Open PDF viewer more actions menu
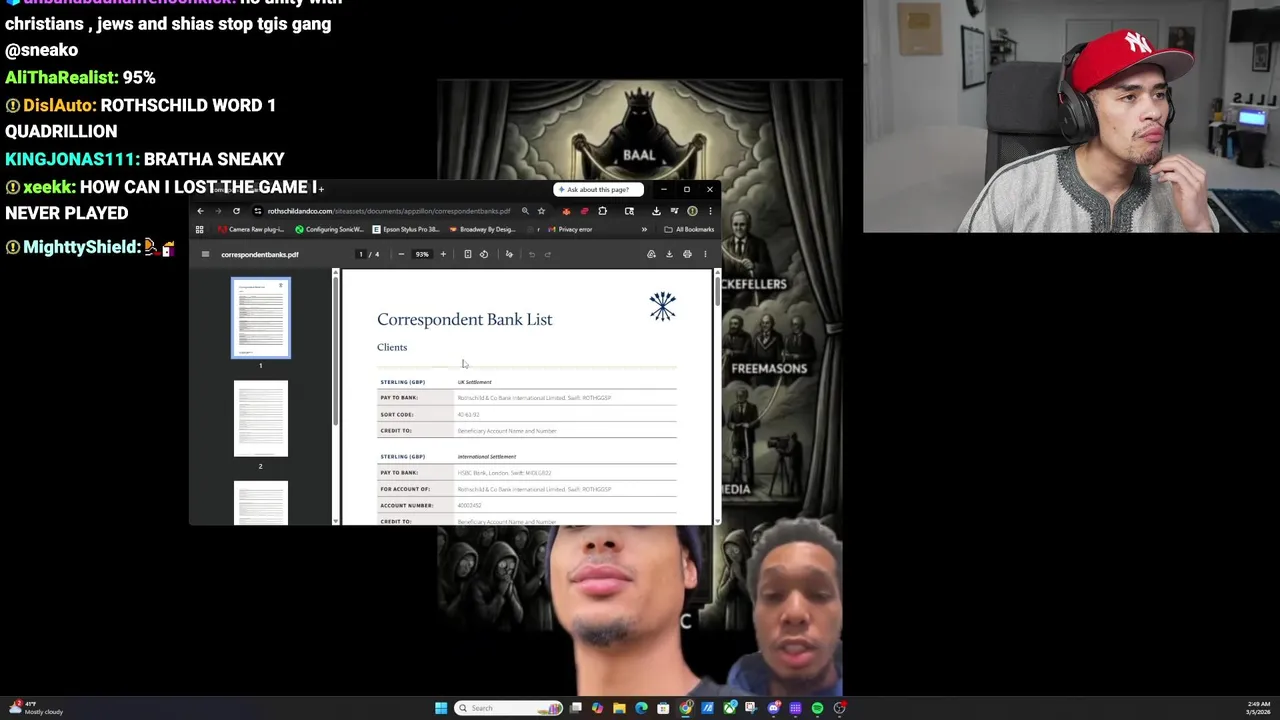This screenshot has width=1280, height=720. [705, 254]
